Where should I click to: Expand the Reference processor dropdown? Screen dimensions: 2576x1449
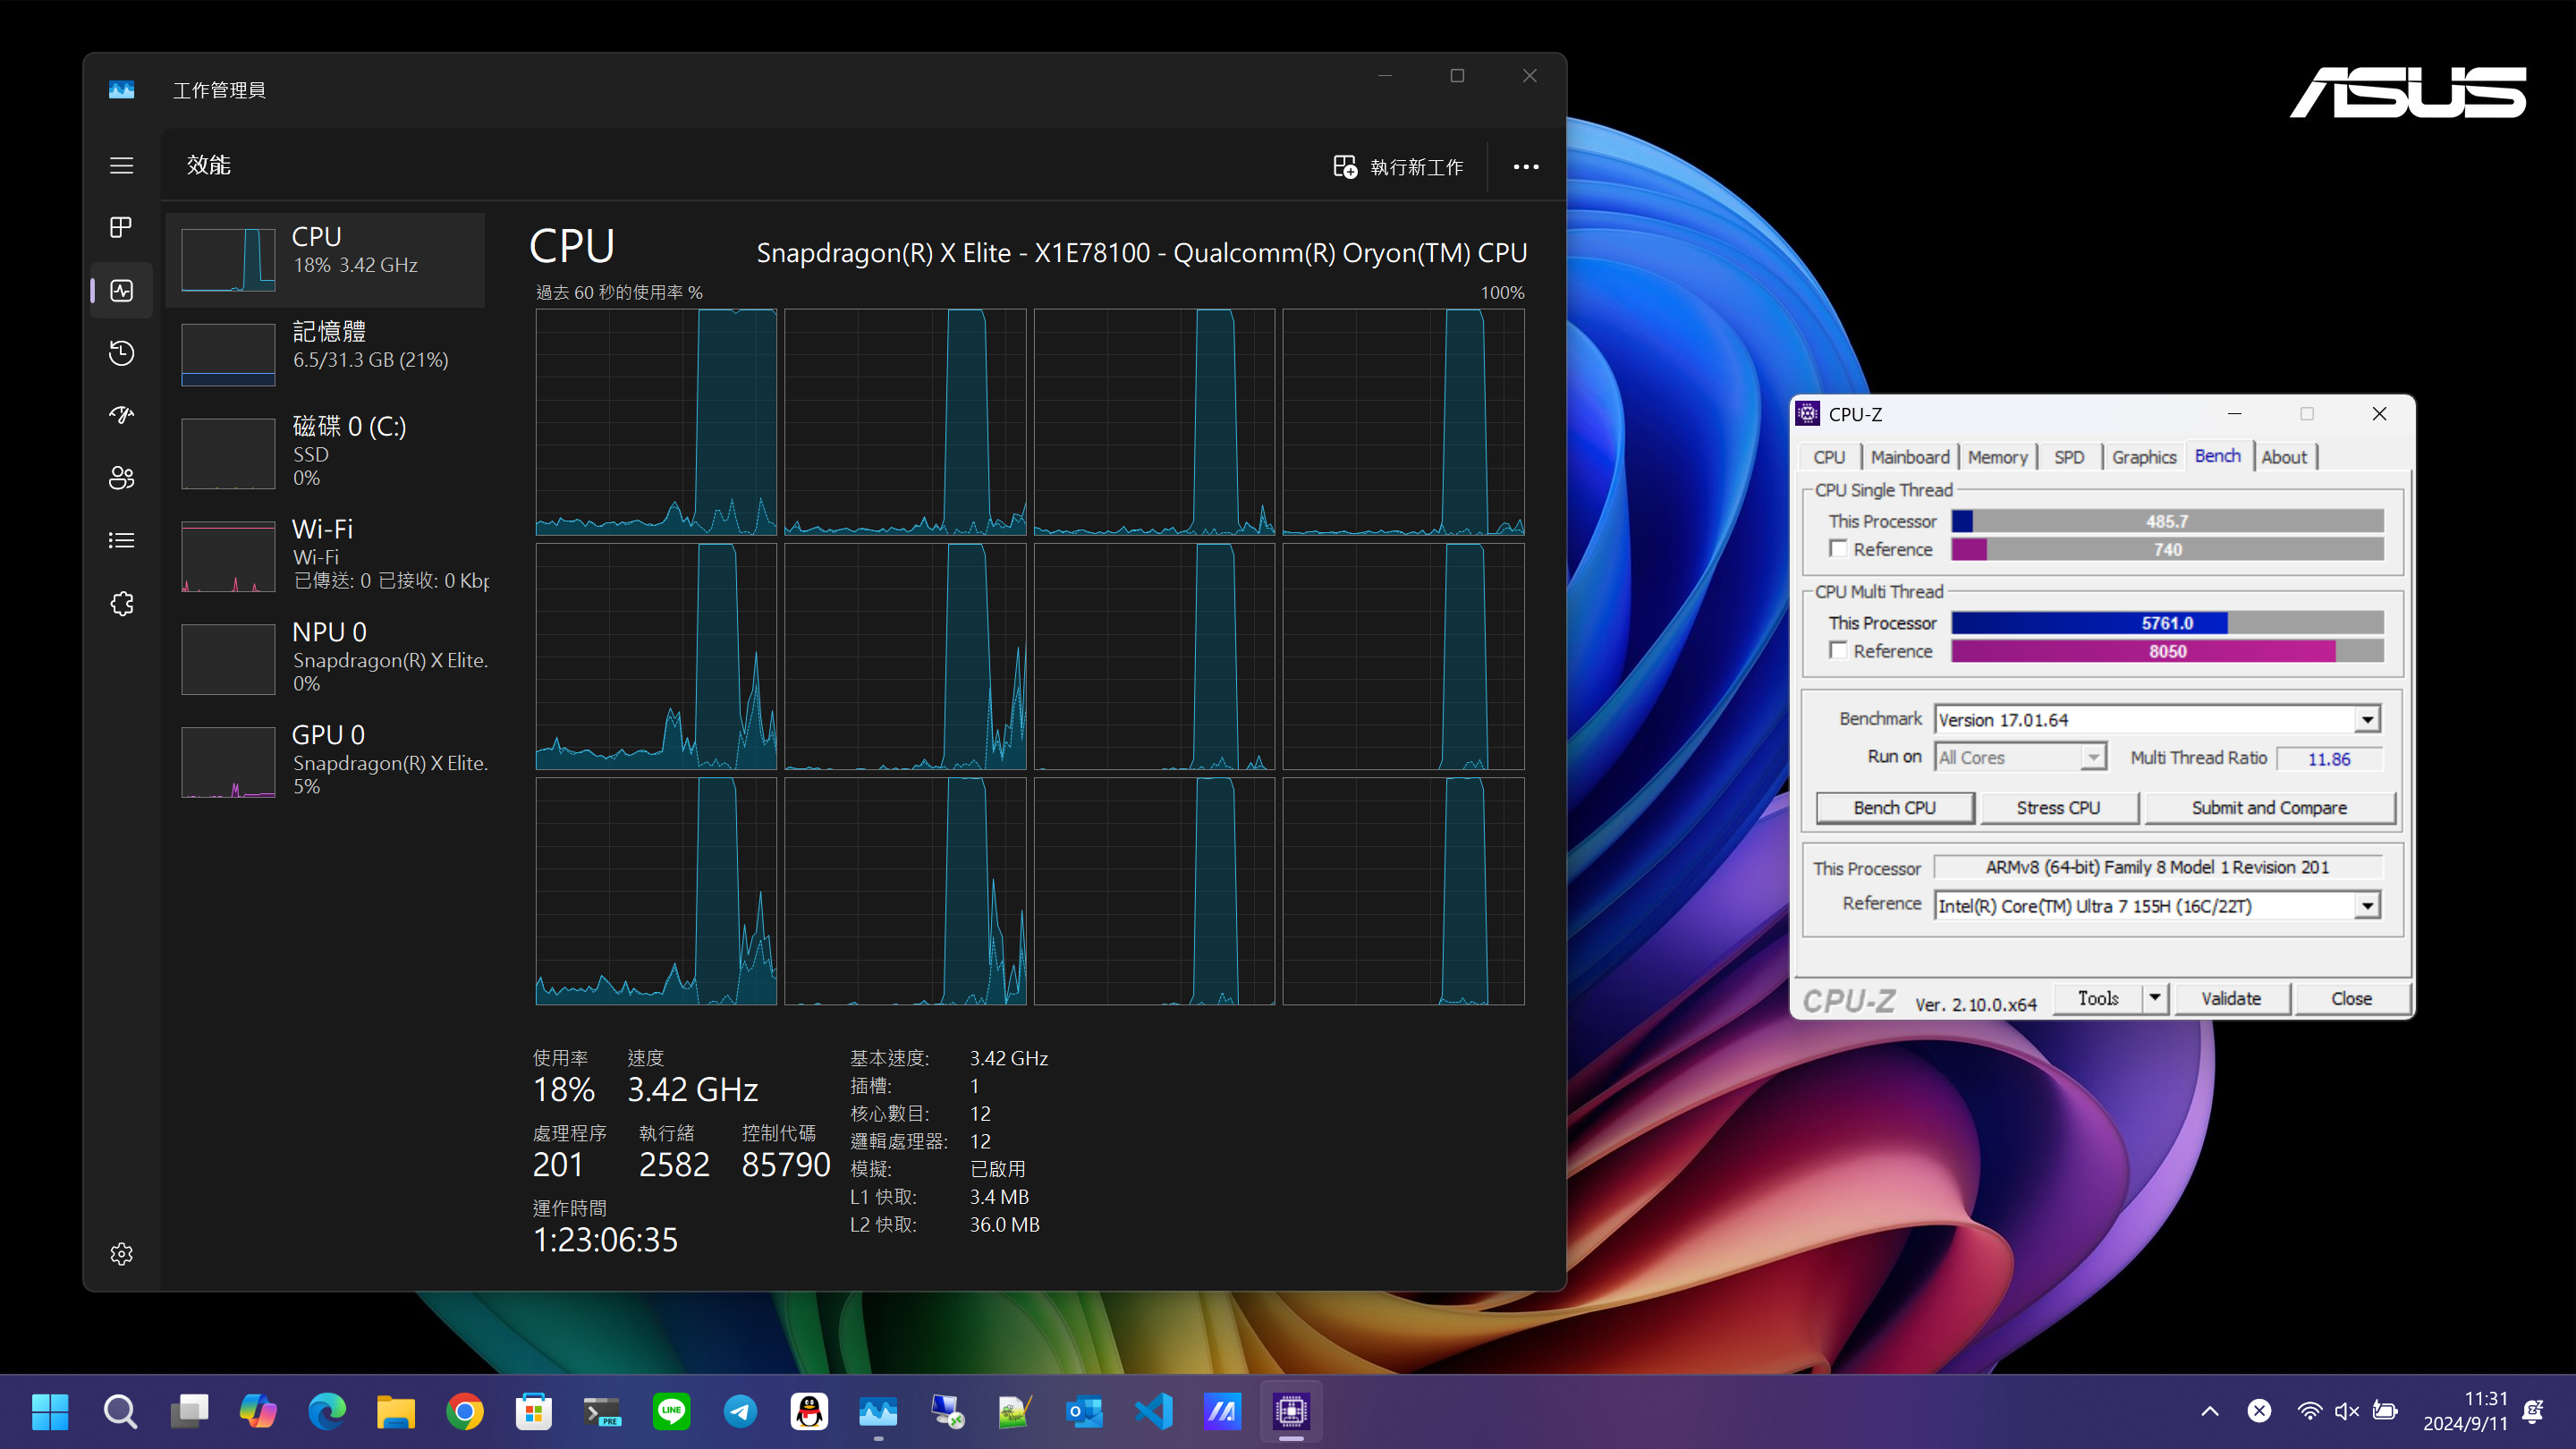point(2366,906)
